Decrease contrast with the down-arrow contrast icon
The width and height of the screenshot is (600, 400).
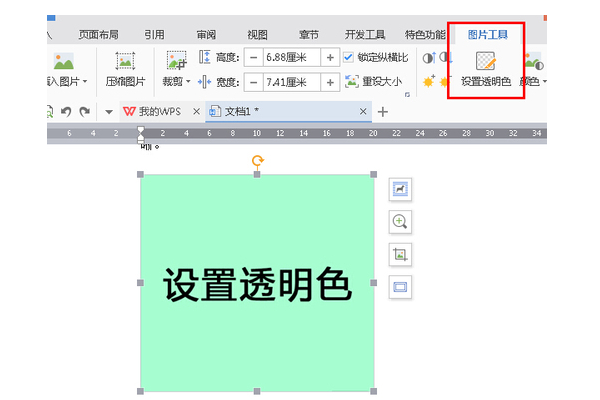coord(445,58)
